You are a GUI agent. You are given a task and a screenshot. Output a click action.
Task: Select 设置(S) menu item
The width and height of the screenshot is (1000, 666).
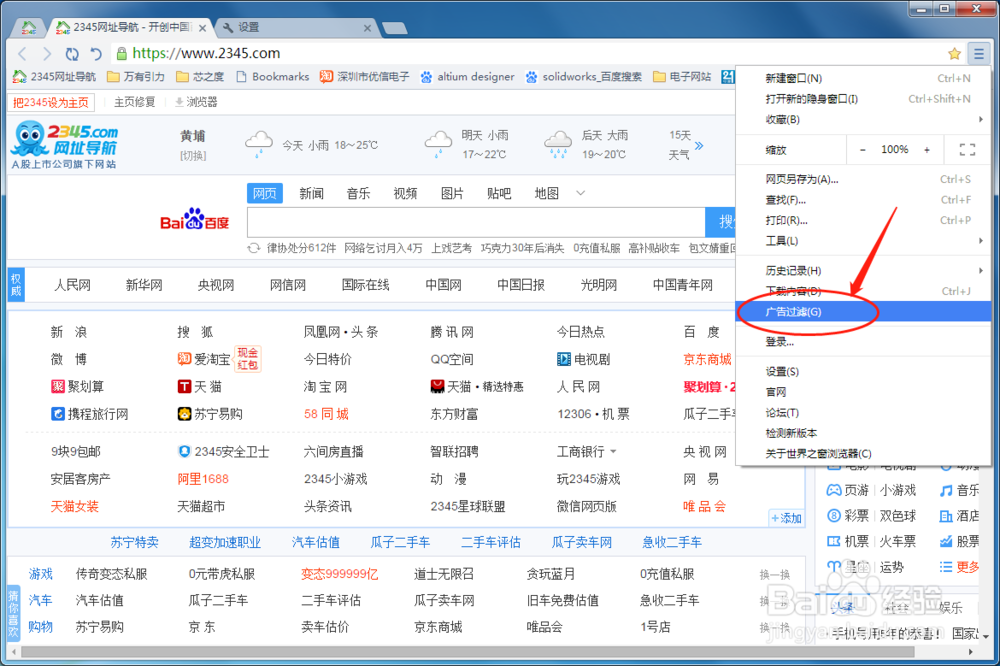point(863,371)
